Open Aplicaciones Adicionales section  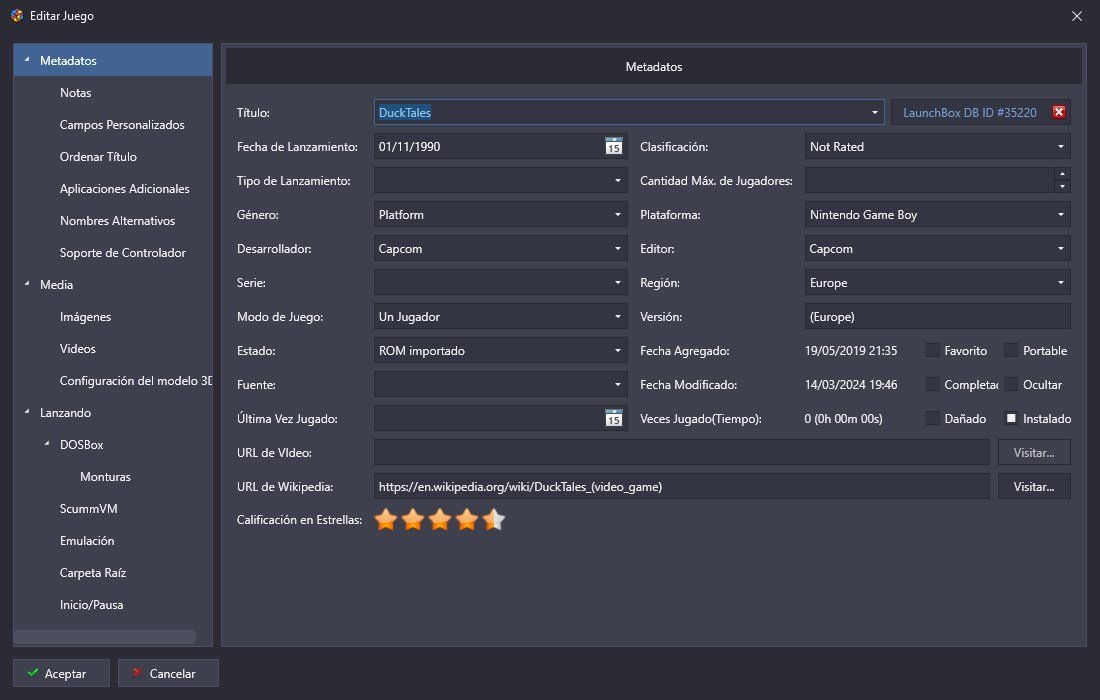pyautogui.click(x=125, y=189)
